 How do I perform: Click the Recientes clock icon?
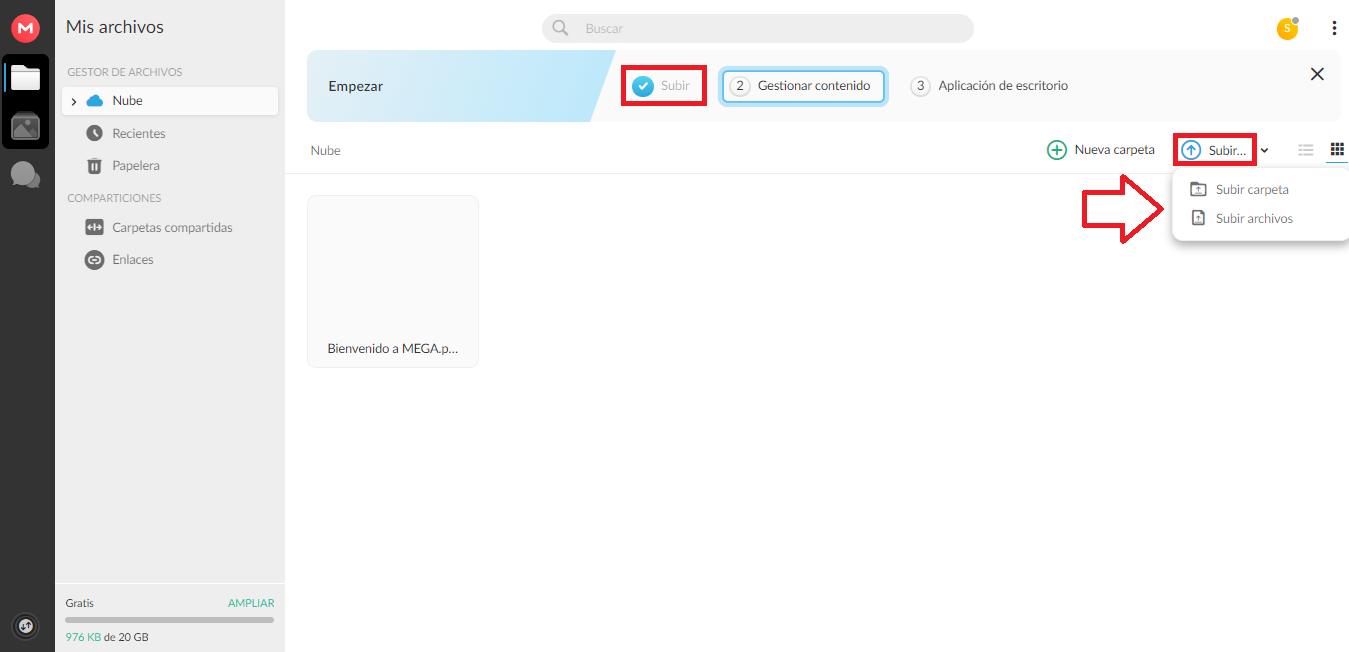point(95,133)
